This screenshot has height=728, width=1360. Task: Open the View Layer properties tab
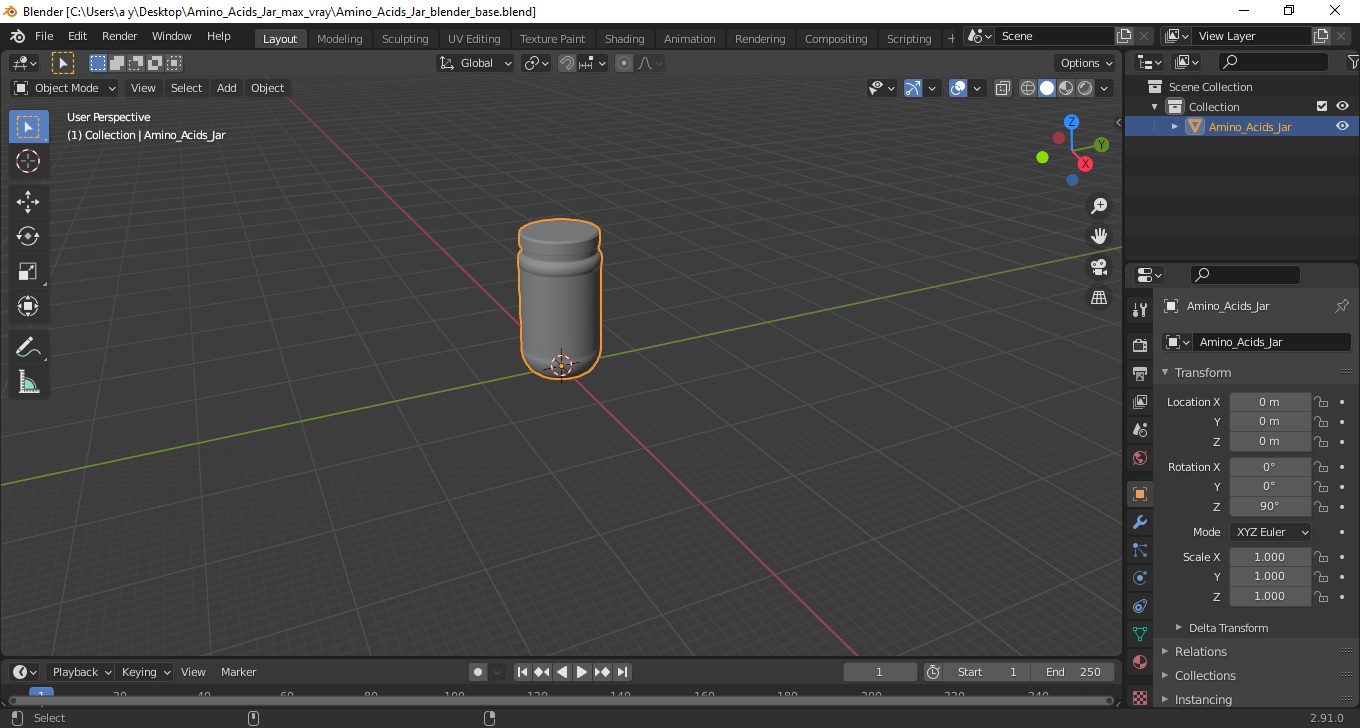(1140, 402)
